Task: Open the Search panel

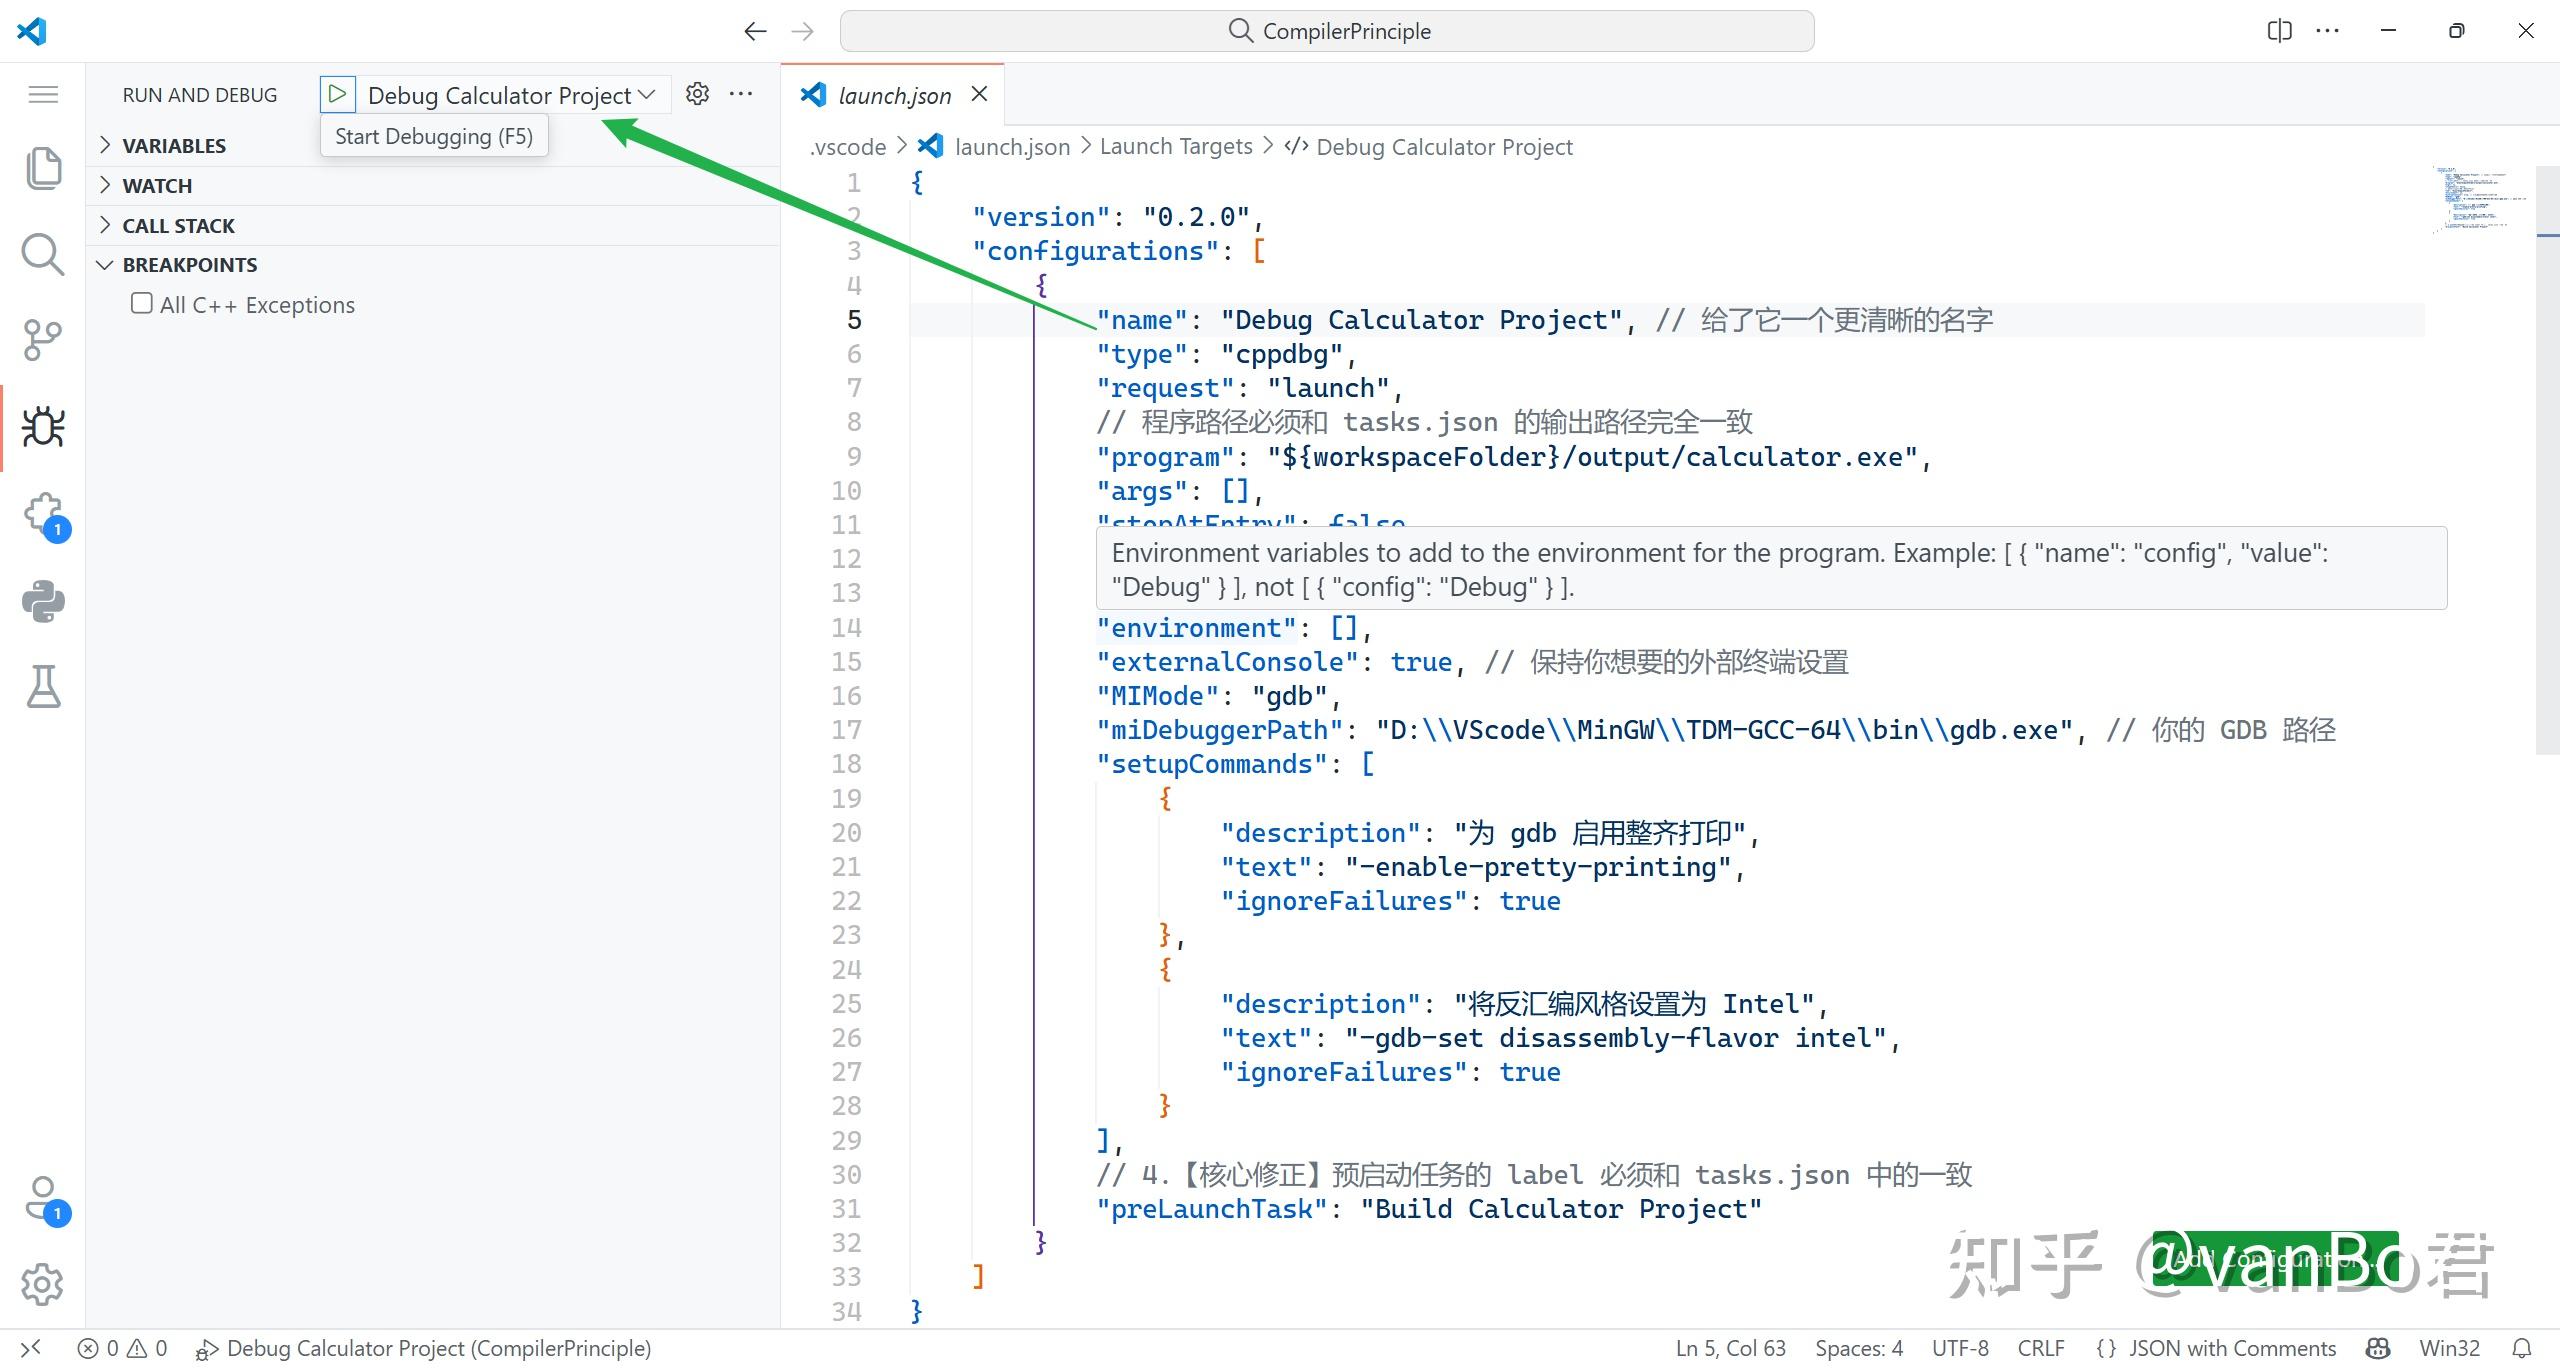Action: [42, 254]
